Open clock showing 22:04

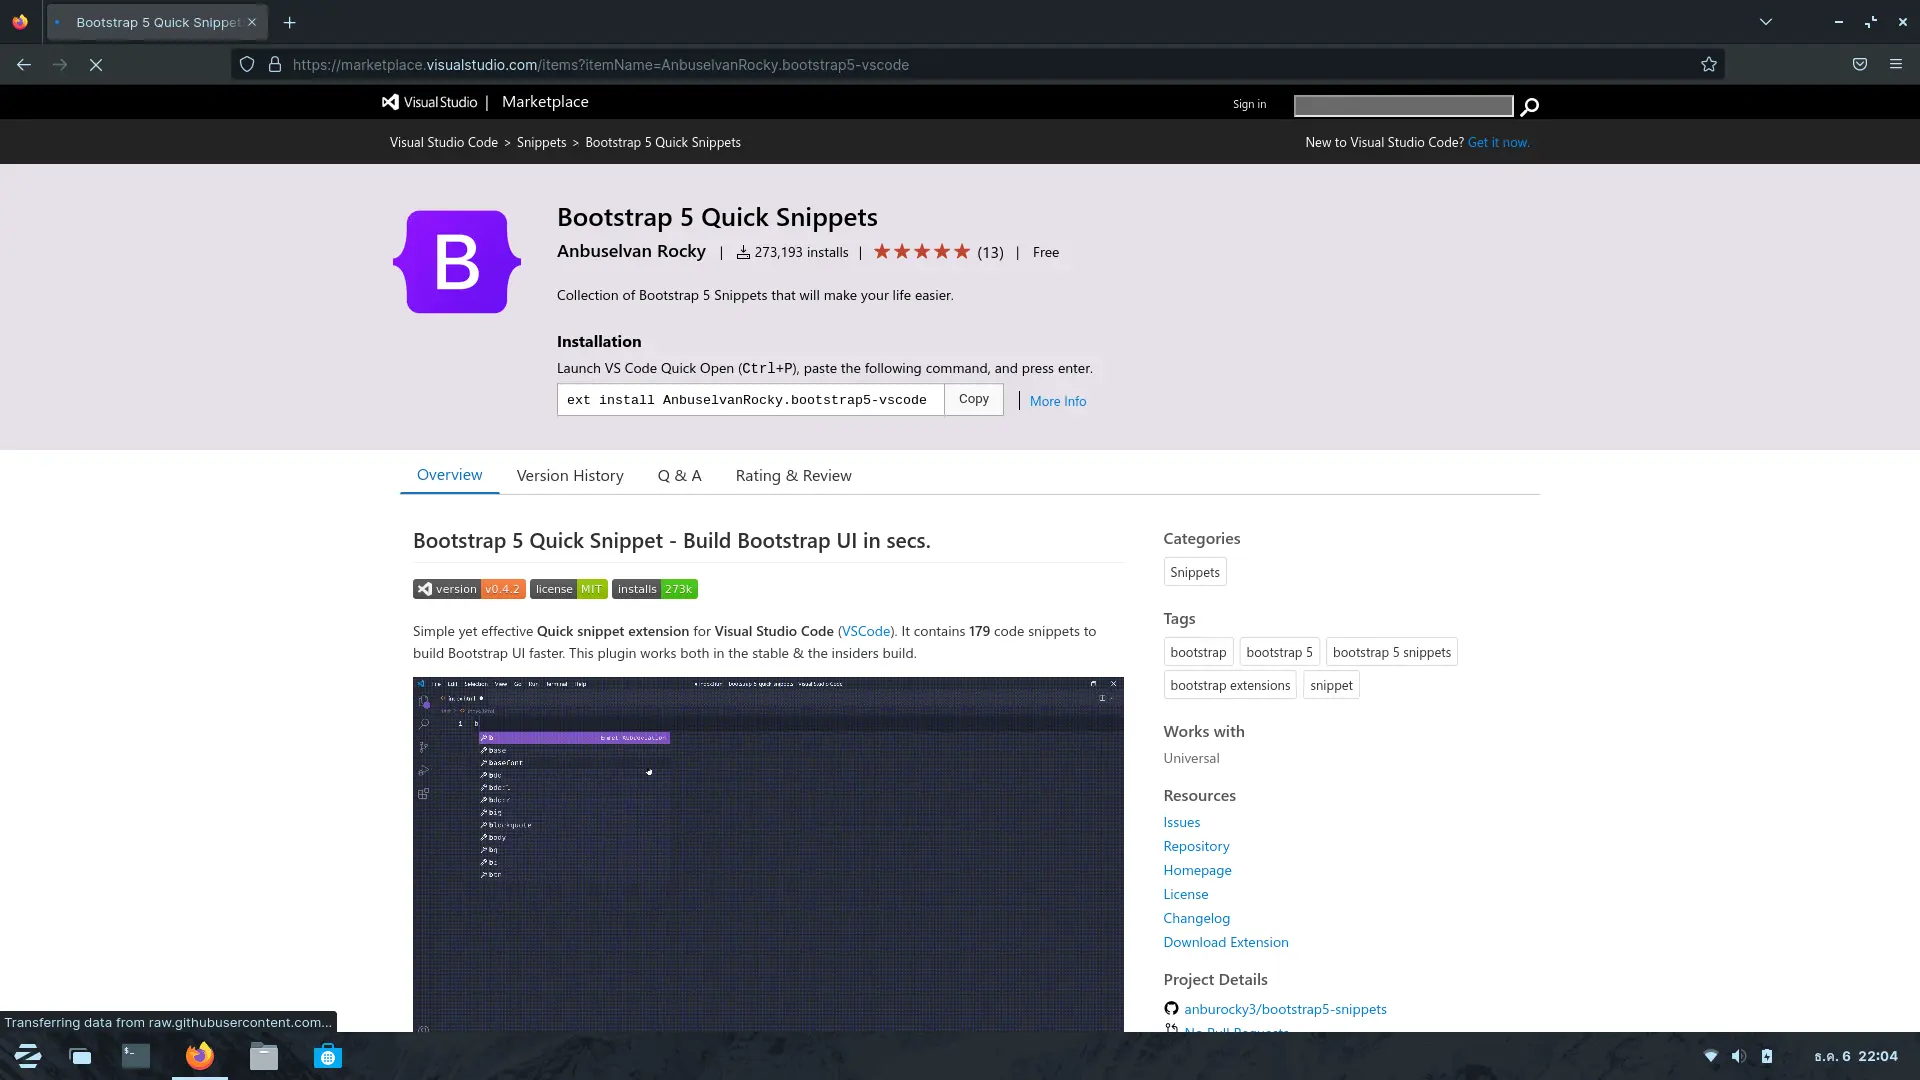pos(1856,1056)
